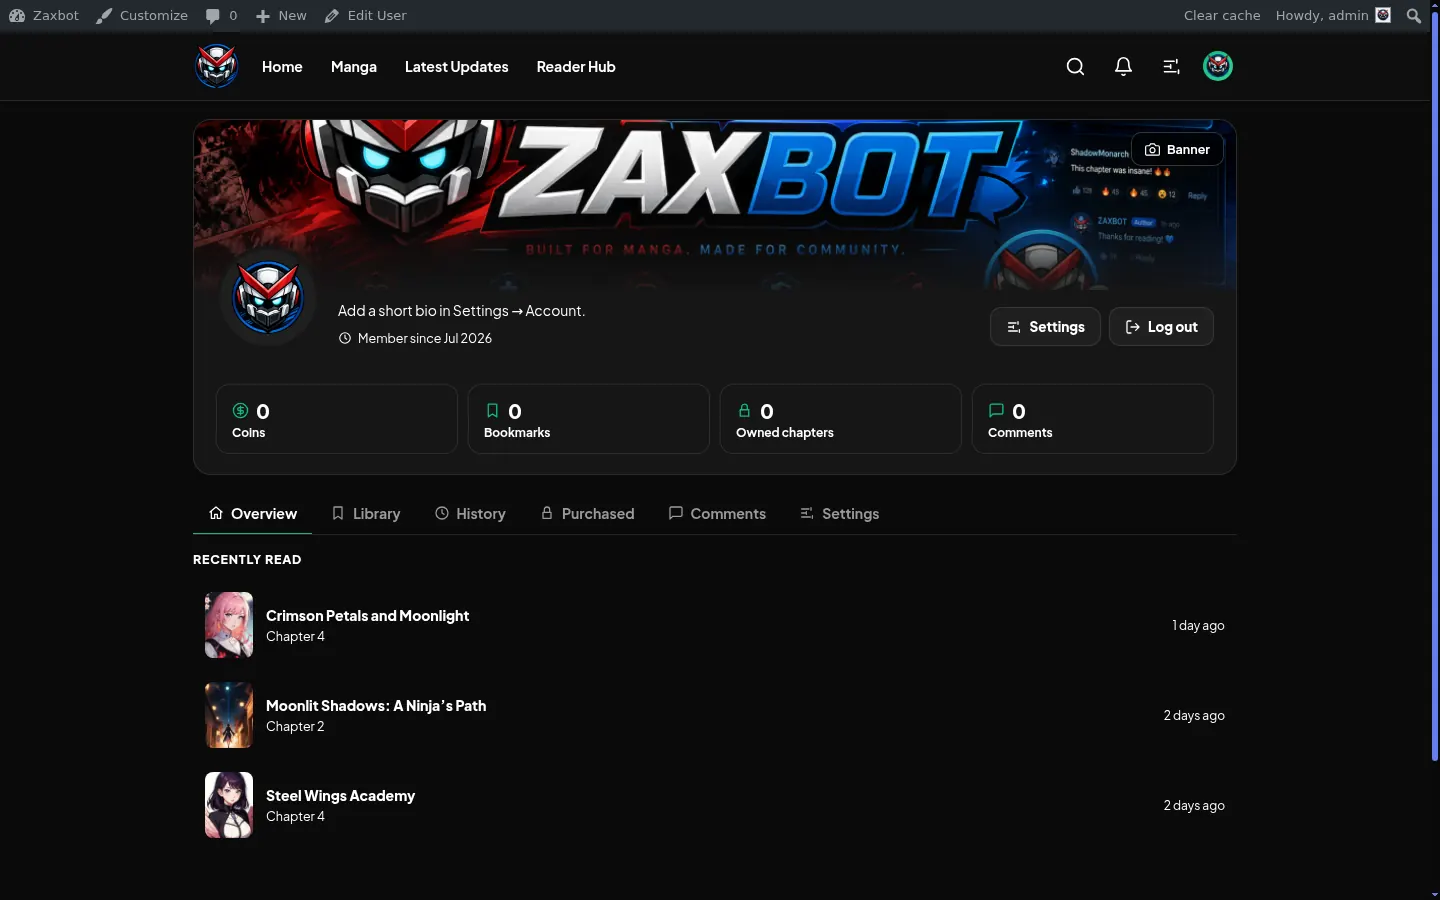Open the notifications bell

(x=1123, y=66)
